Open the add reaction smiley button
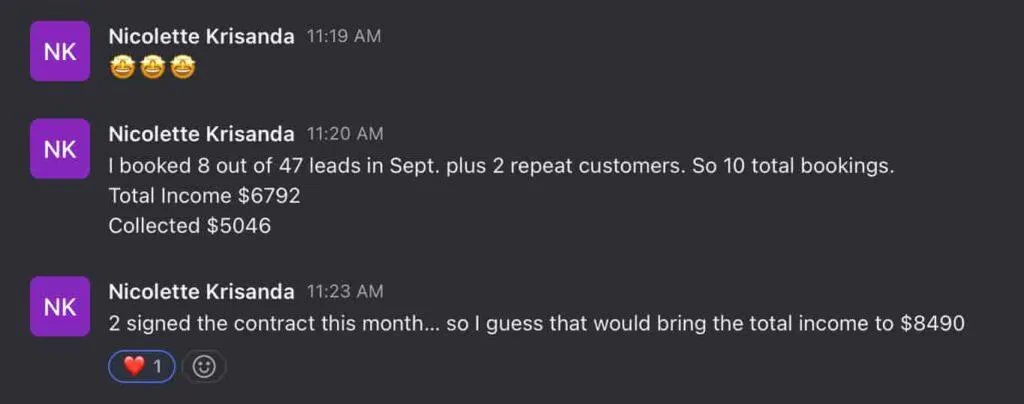Image resolution: width=1024 pixels, height=404 pixels. pos(204,367)
